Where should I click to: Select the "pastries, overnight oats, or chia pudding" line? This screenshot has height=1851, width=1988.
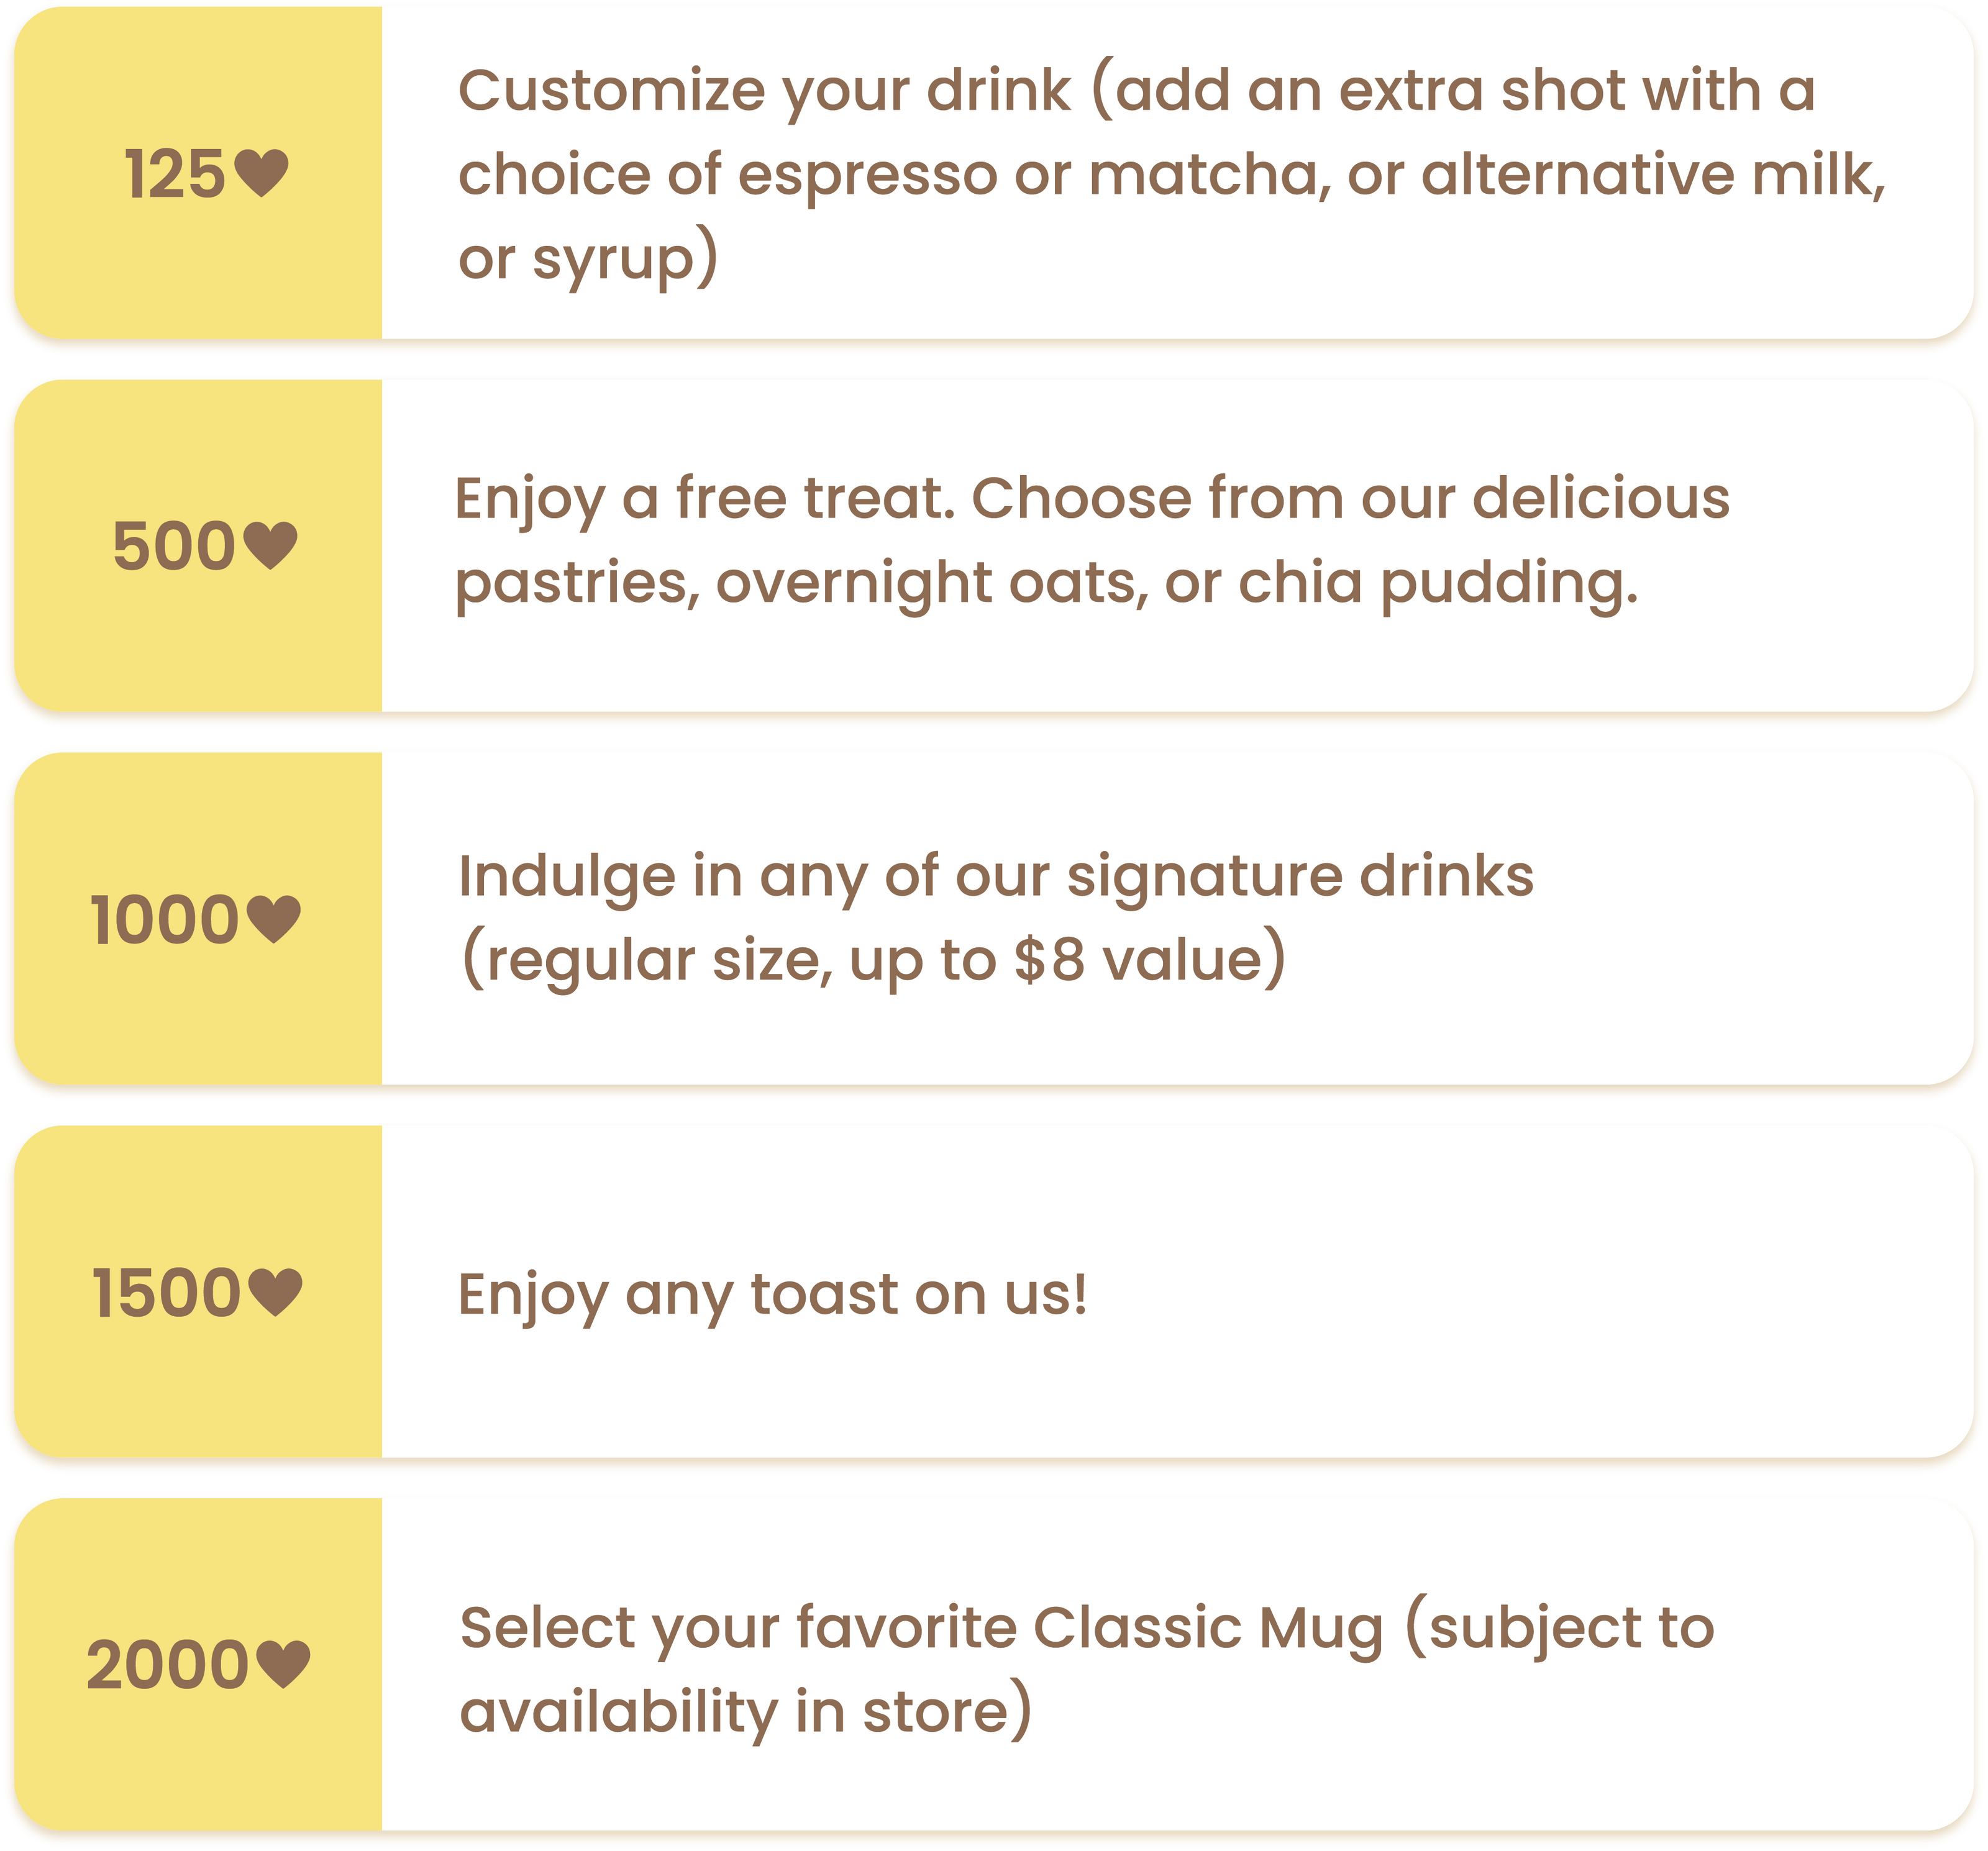point(1046,583)
